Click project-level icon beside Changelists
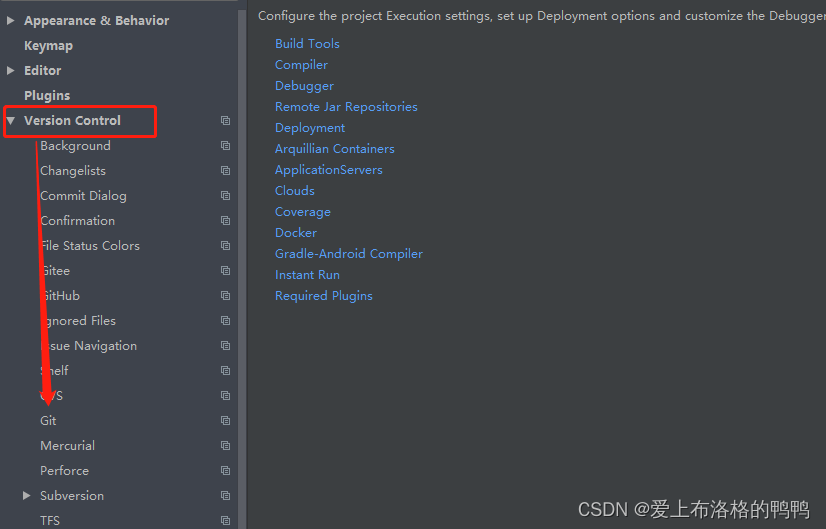Screen dimensions: 826x529 225,171
